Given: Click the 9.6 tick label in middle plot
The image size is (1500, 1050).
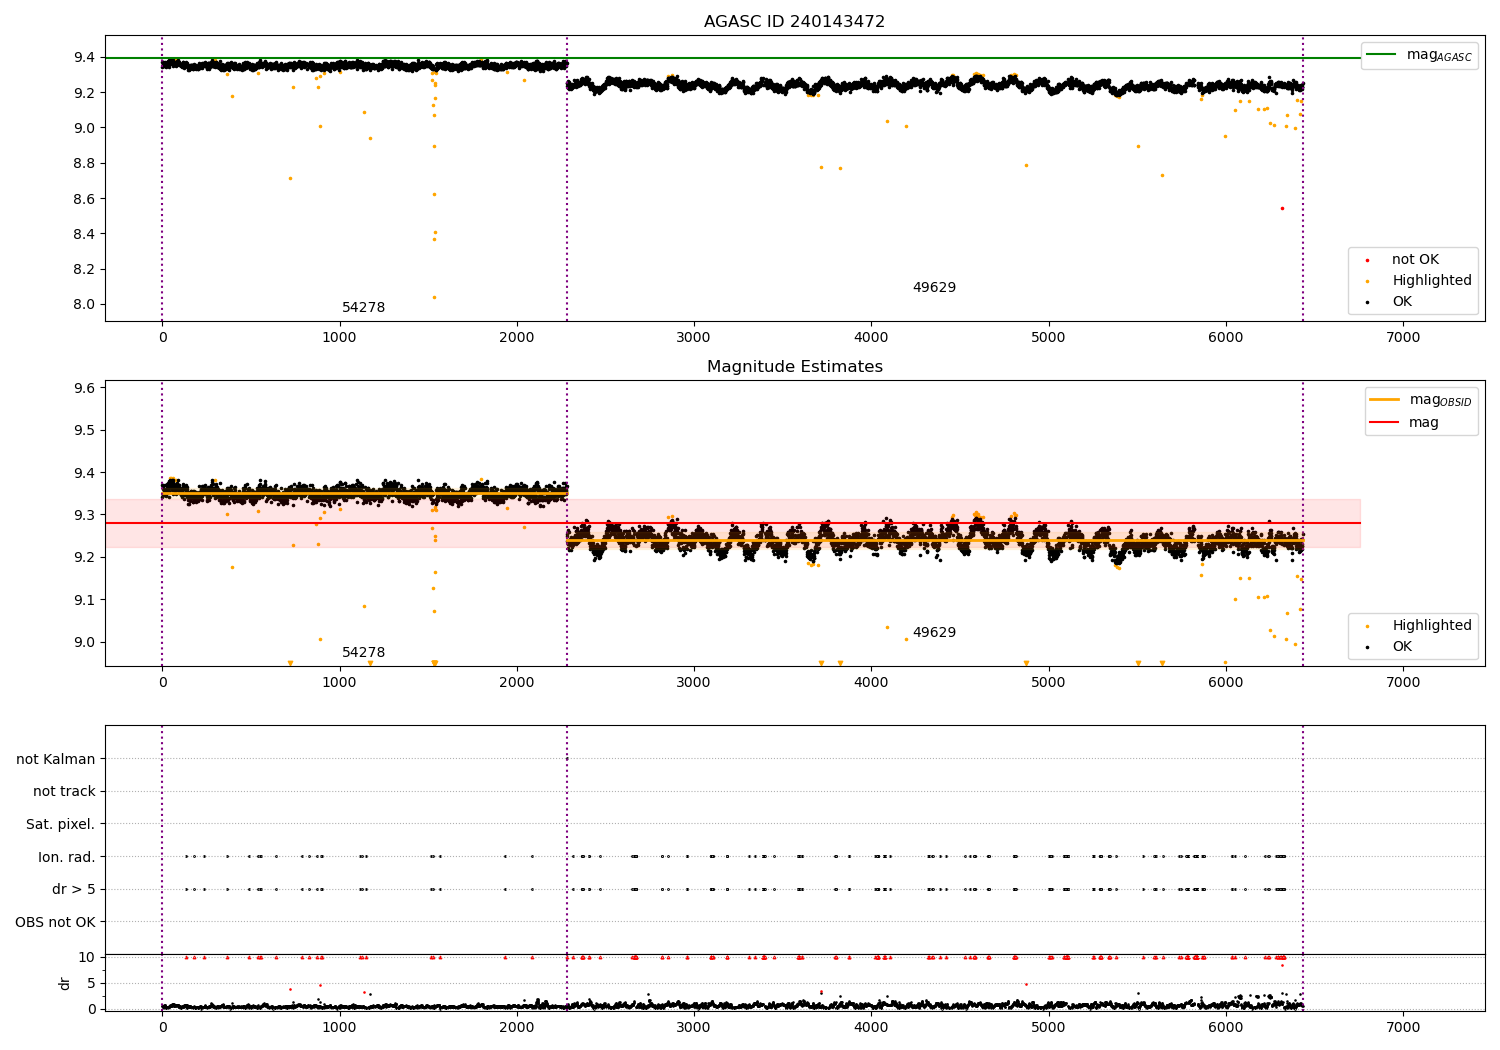Looking at the screenshot, I should [x=84, y=388].
